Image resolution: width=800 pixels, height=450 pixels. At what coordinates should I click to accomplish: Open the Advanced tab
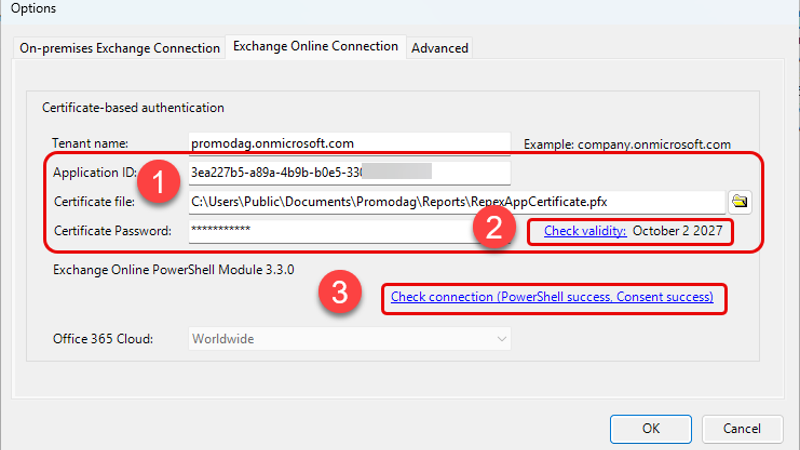click(439, 48)
